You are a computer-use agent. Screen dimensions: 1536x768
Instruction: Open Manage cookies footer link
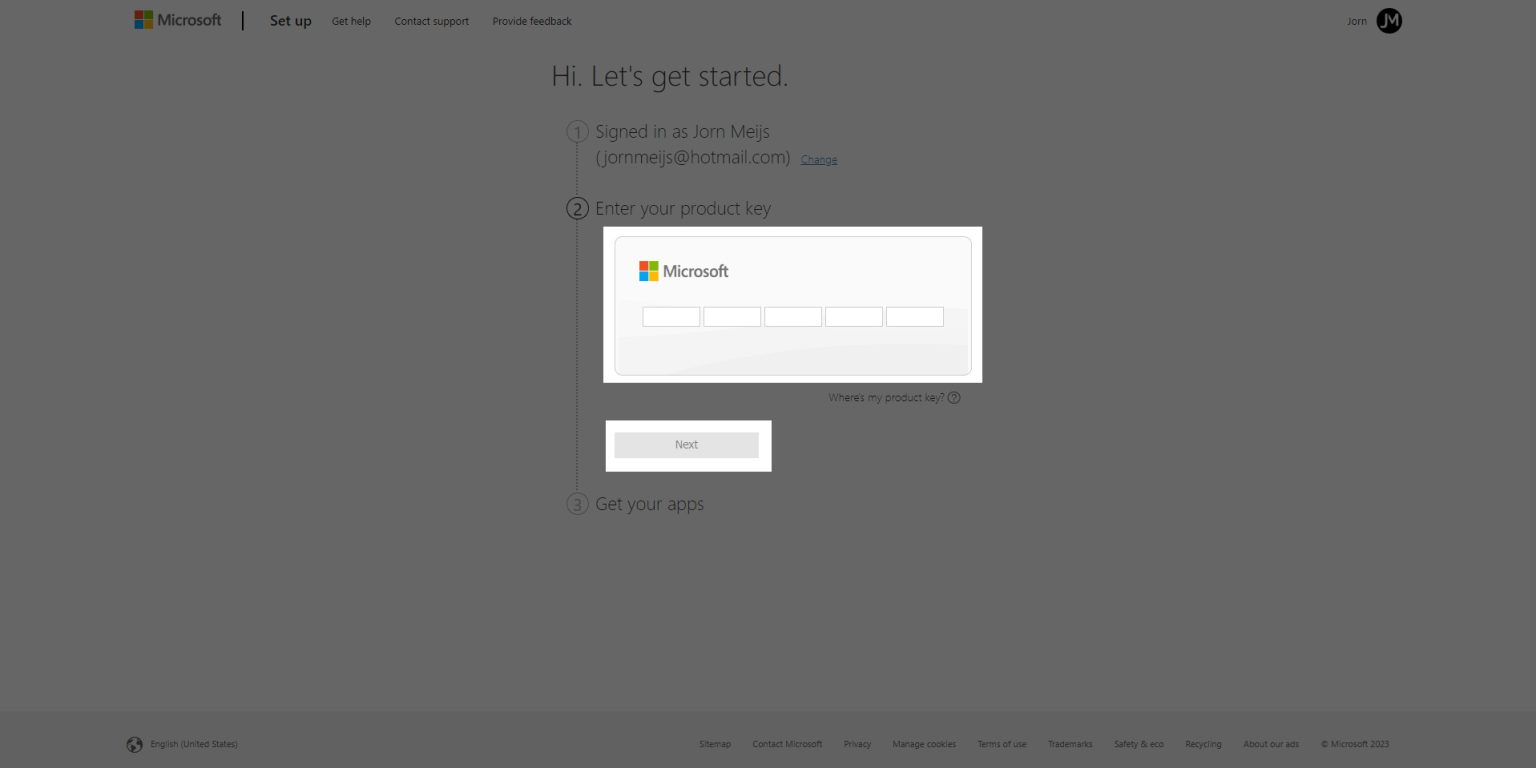(x=924, y=744)
